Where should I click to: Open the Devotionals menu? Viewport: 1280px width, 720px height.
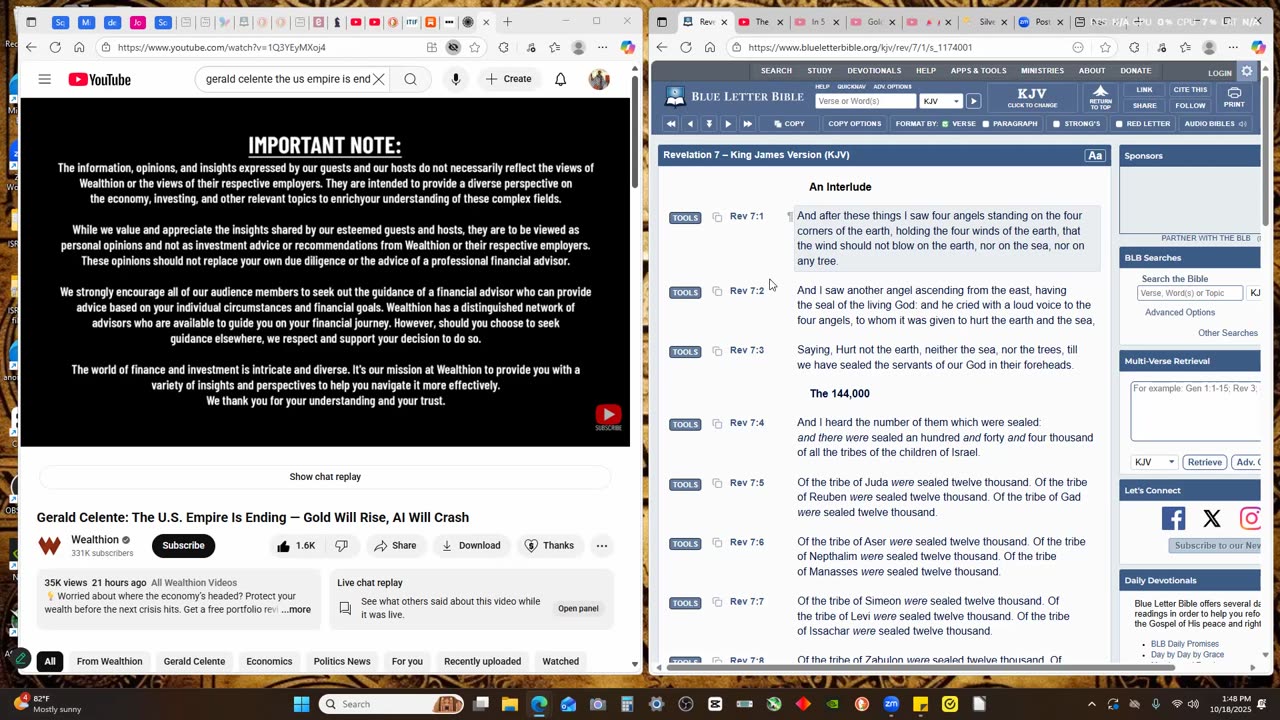[874, 71]
